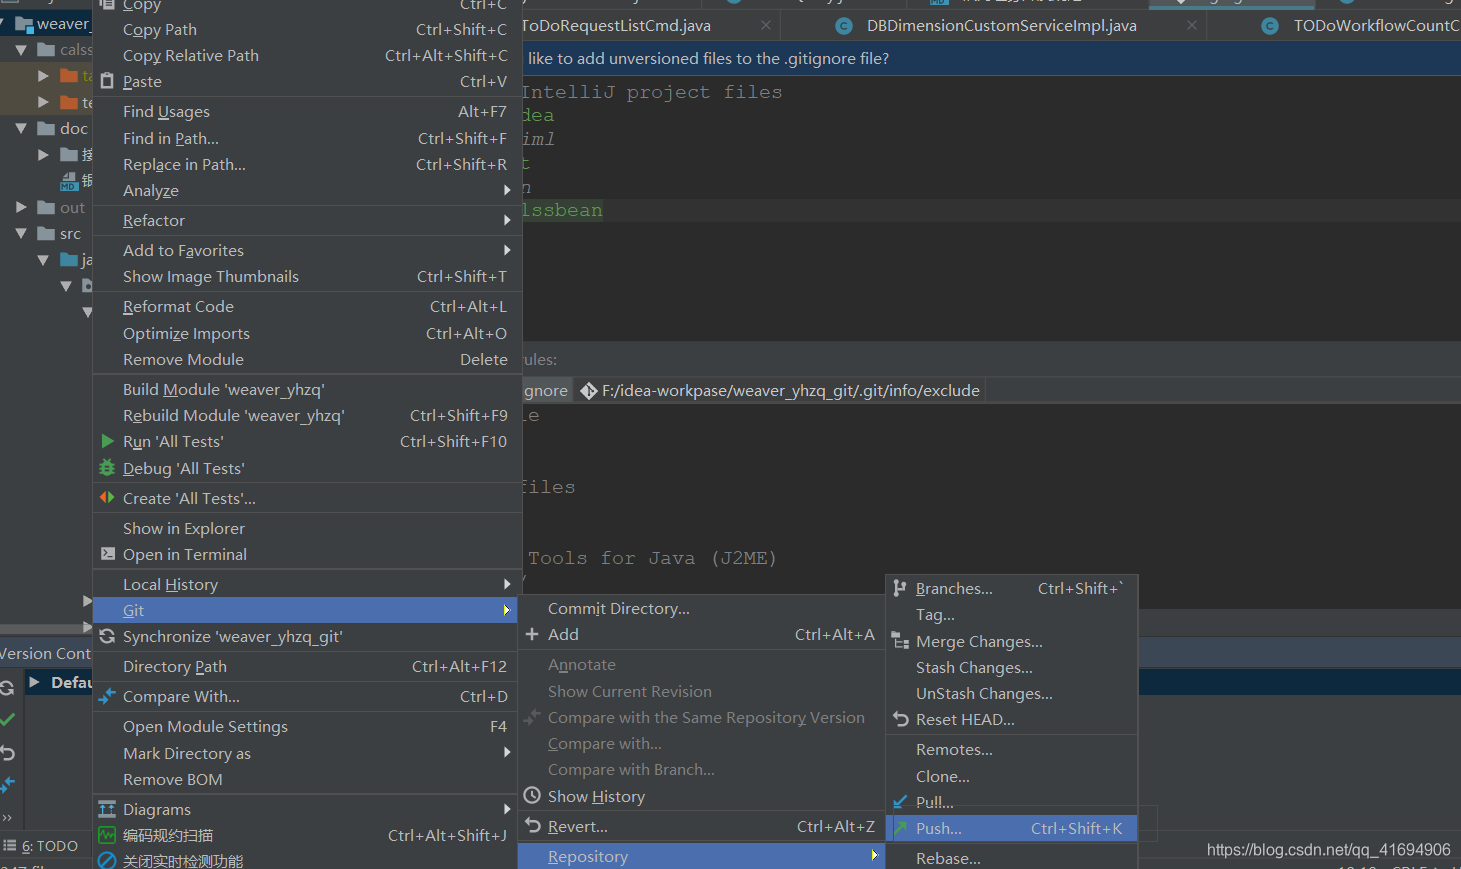
Task: Click the Create 'All Tests' icon
Action: point(107,498)
